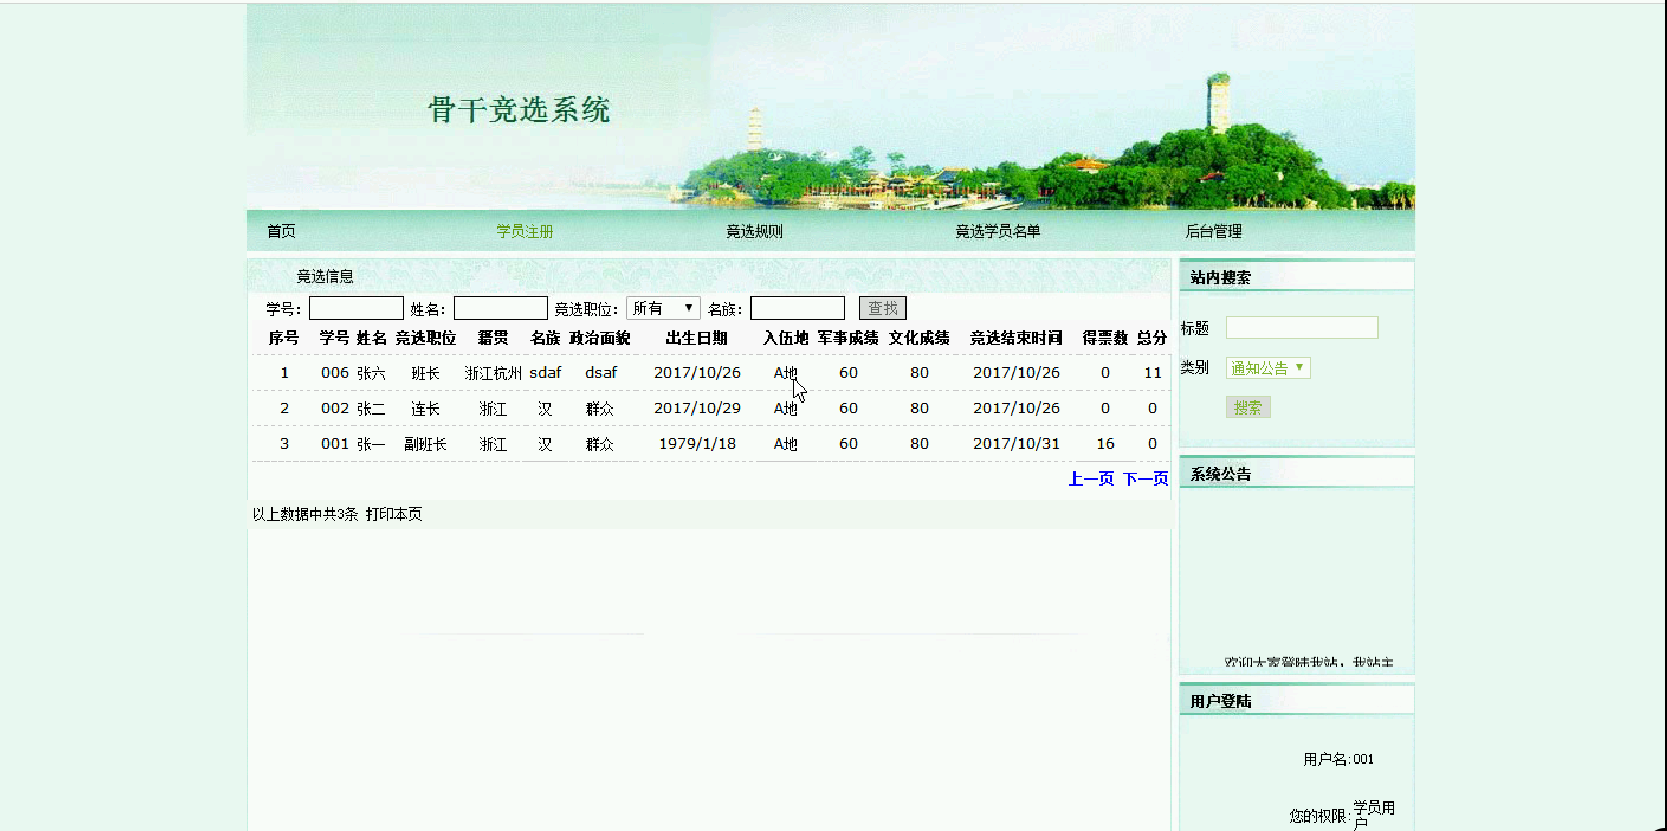Screen dimensions: 1667x831
Task: Open the 竞选学员名单 navigation item
Action: pyautogui.click(x=998, y=231)
